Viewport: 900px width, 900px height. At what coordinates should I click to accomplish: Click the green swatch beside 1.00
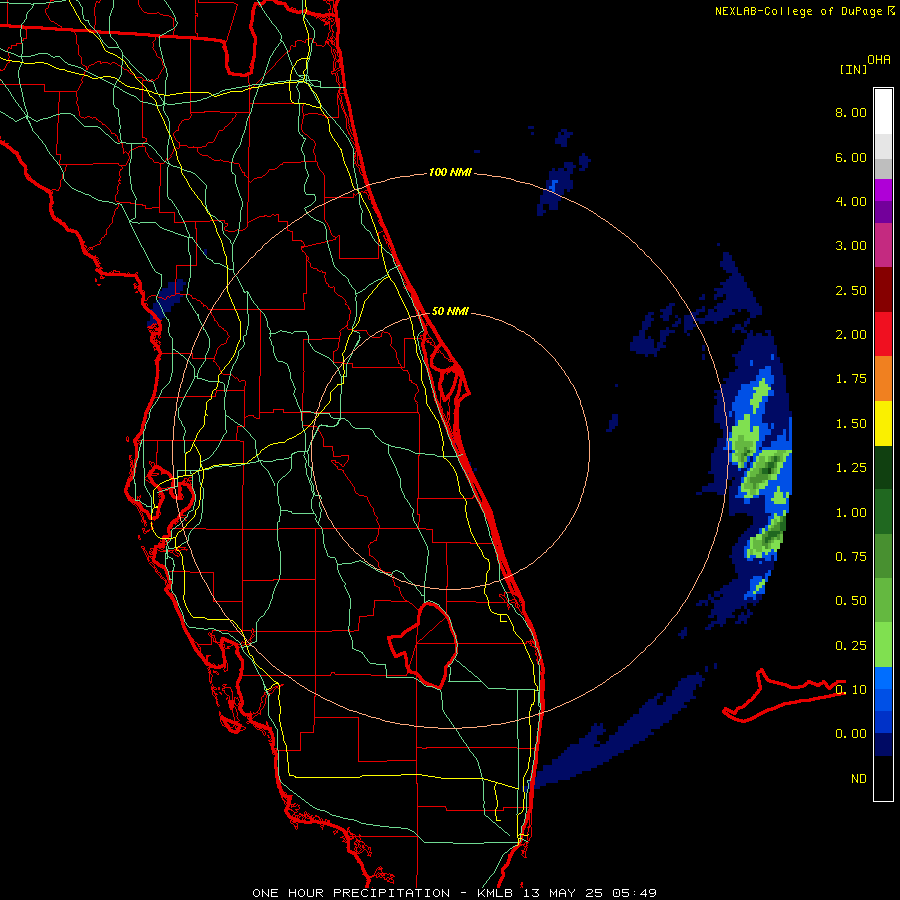pos(883,512)
